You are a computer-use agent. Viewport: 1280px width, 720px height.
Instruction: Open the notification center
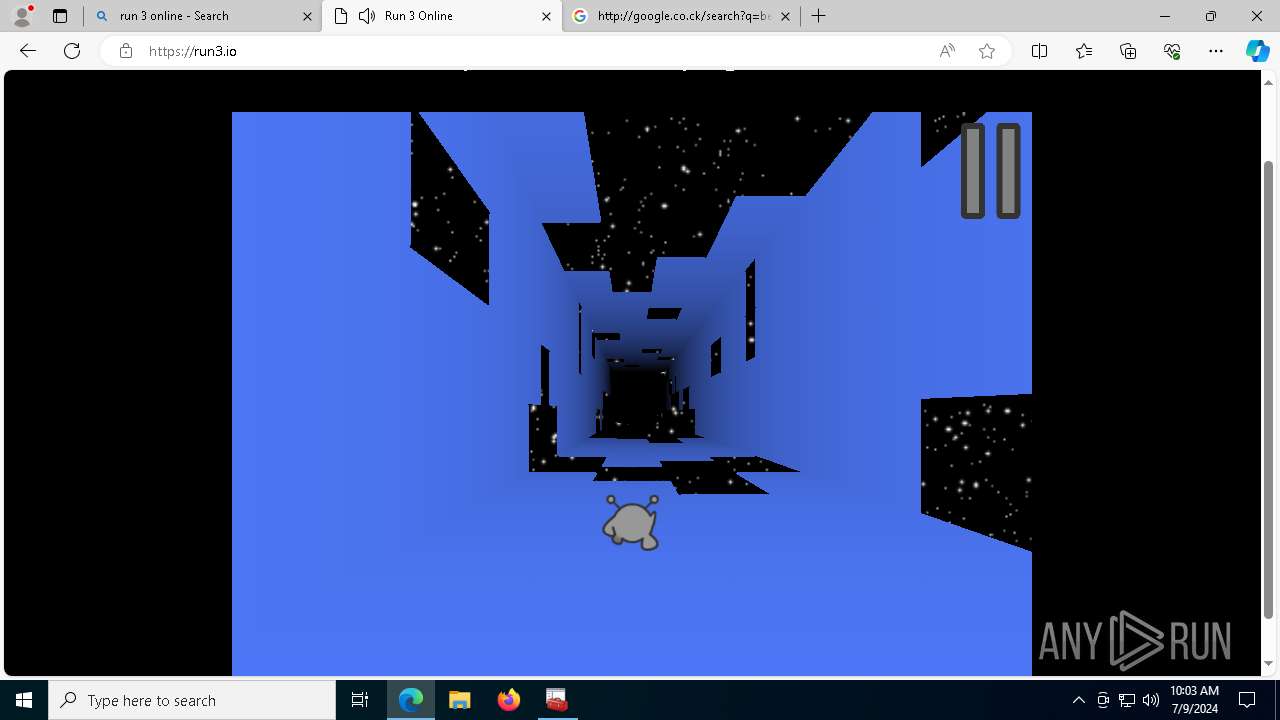(x=1247, y=700)
